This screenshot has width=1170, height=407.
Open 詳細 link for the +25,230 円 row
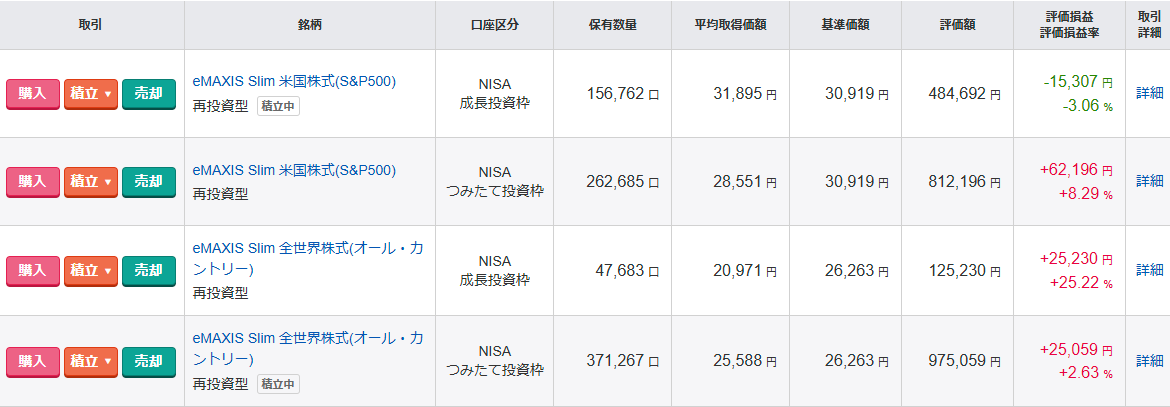click(1149, 269)
